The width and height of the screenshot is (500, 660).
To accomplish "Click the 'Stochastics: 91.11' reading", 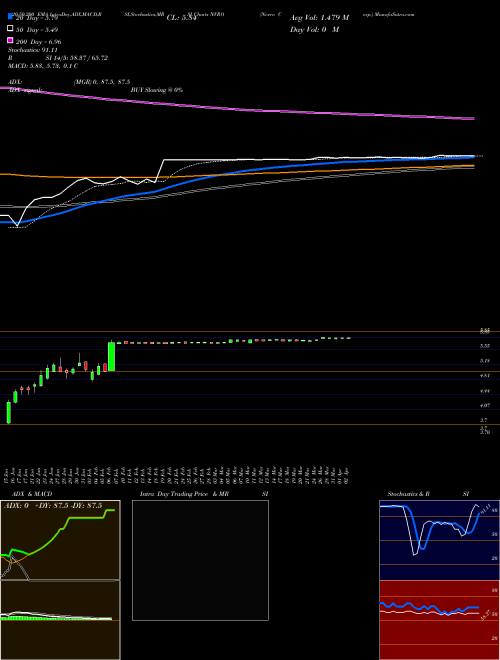I will pos(33,50).
